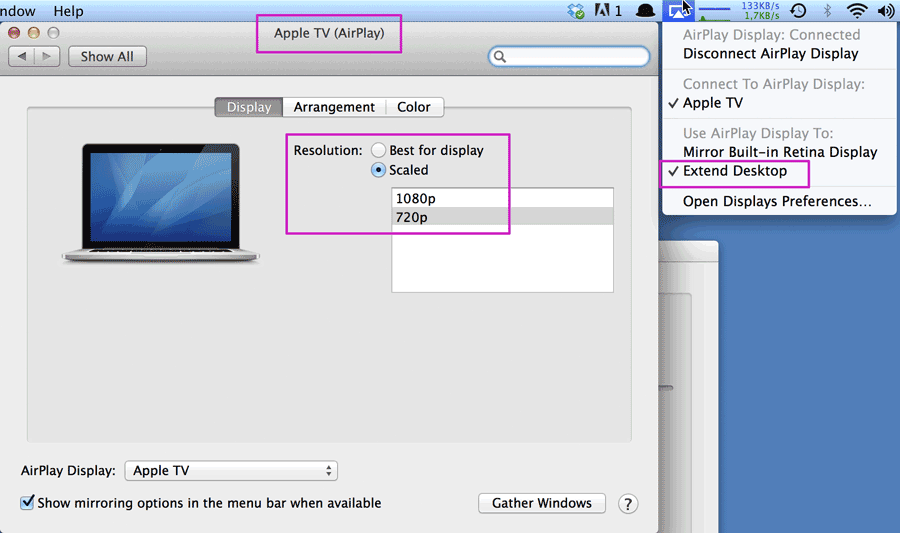Click the volume speaker icon

click(886, 10)
